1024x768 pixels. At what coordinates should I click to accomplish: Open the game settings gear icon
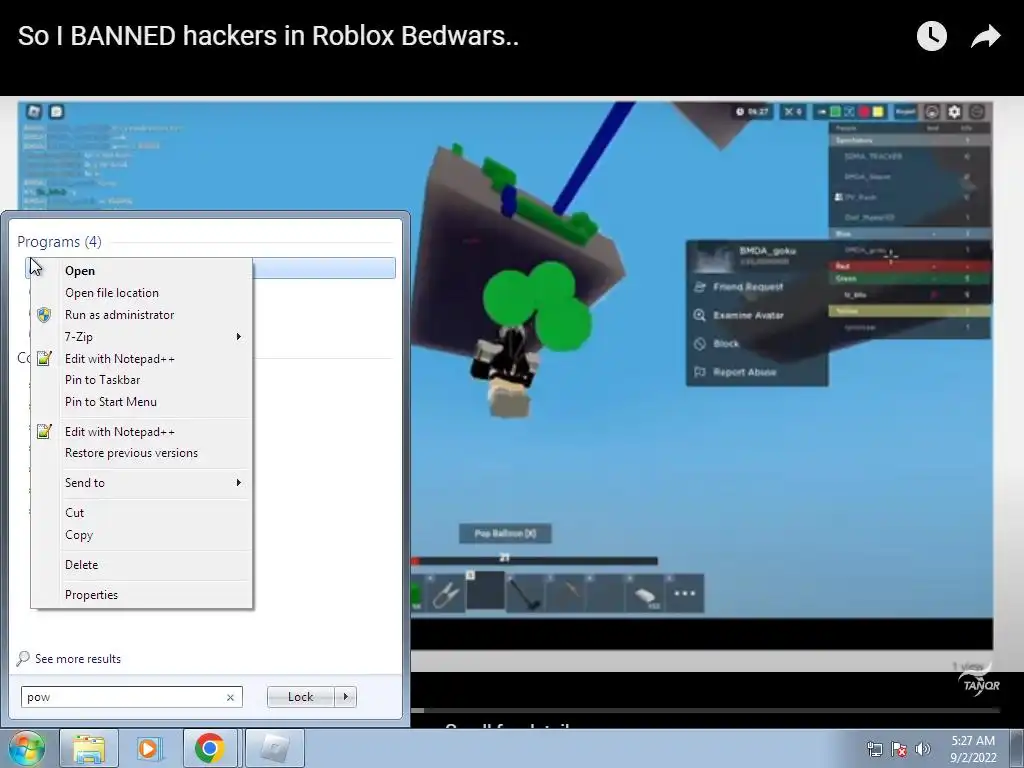pos(954,112)
